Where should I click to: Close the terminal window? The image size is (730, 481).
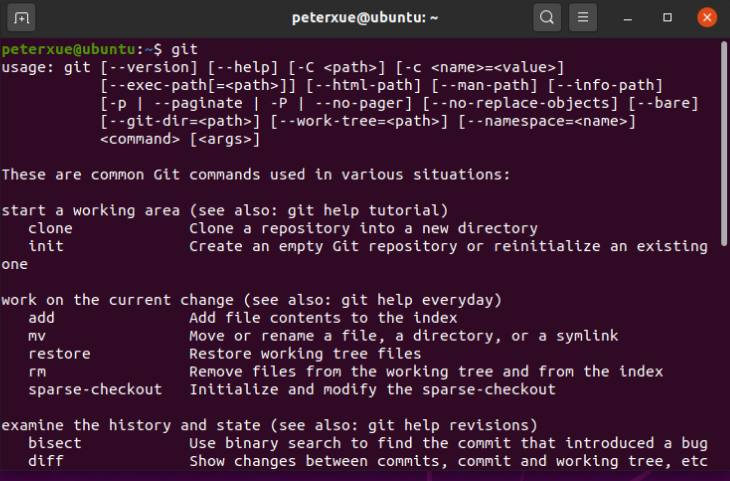point(707,18)
